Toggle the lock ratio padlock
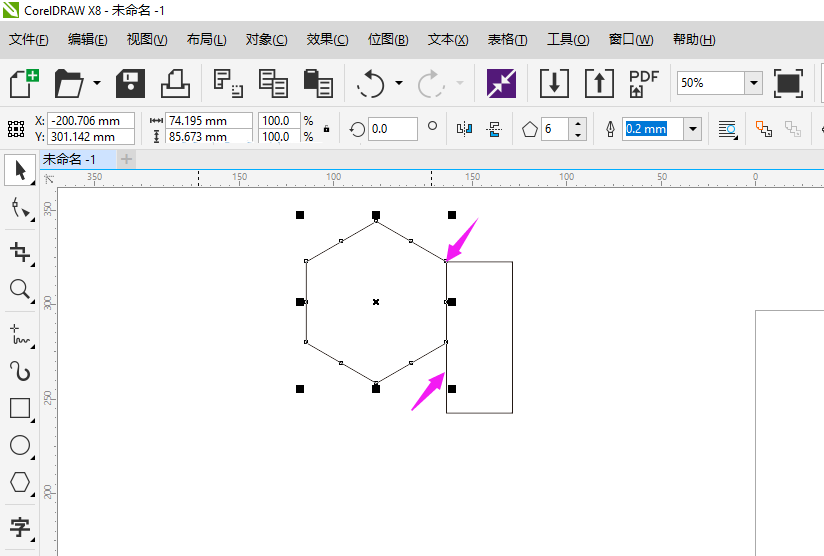The image size is (824, 556). coord(326,129)
